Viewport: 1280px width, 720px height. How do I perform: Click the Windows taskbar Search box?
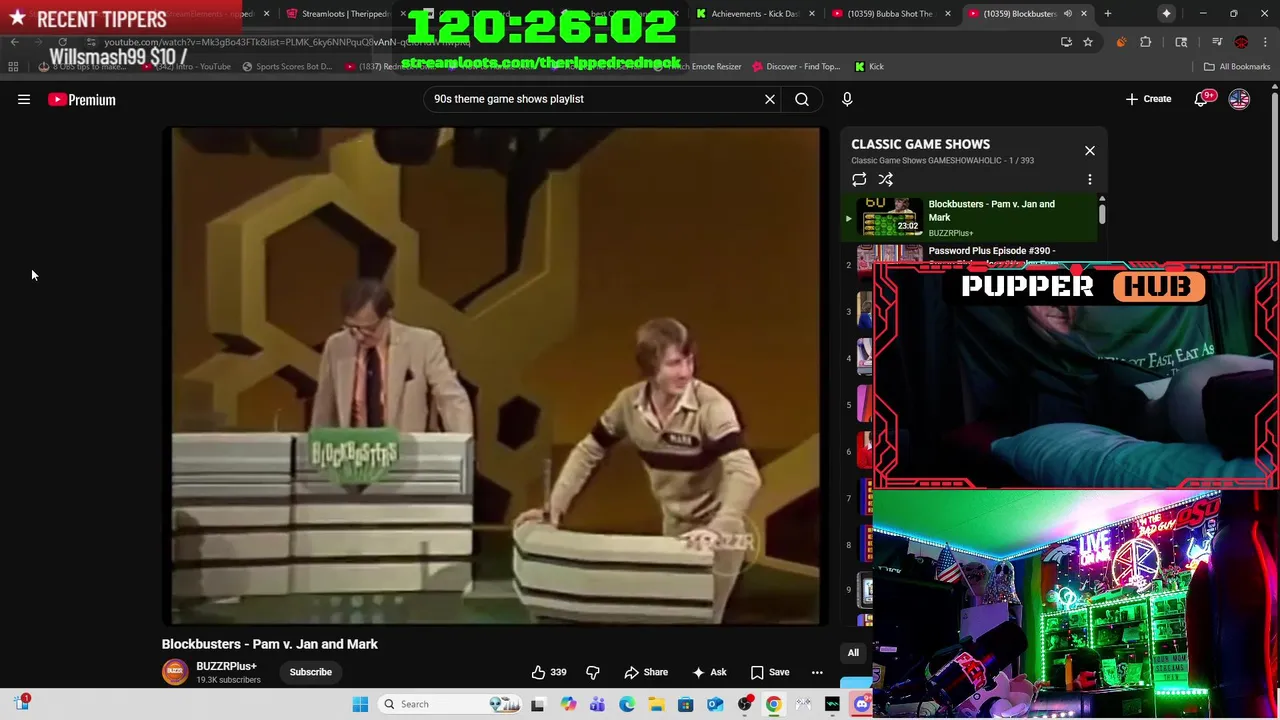pyautogui.click(x=451, y=704)
